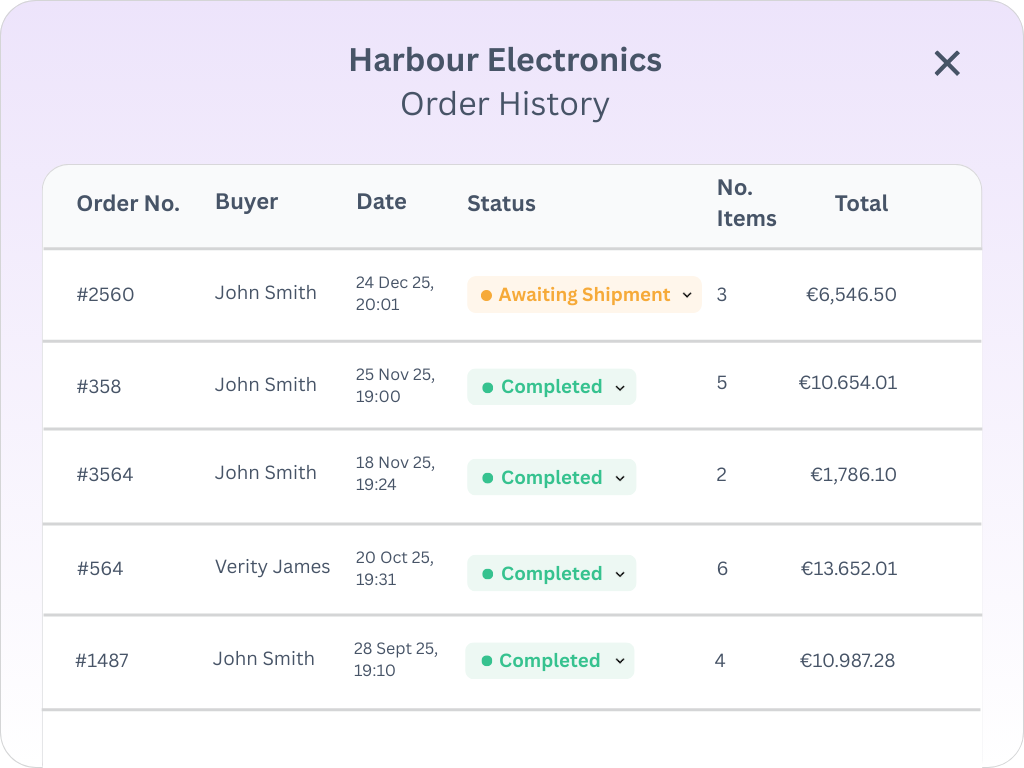Viewport: 1024px width, 768px height.
Task: Open order number #2560
Action: coord(105,295)
